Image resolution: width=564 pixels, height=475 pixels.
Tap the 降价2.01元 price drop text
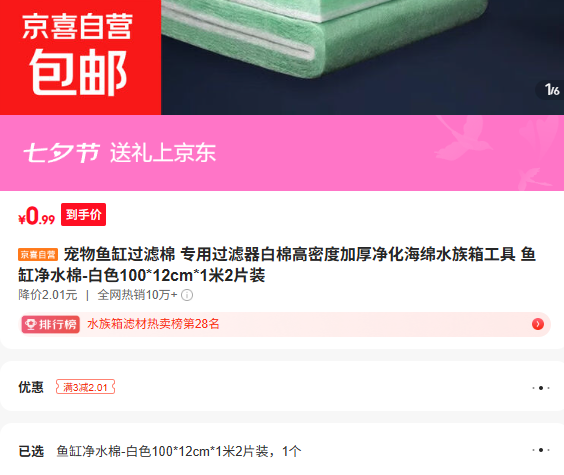pyautogui.click(x=48, y=295)
